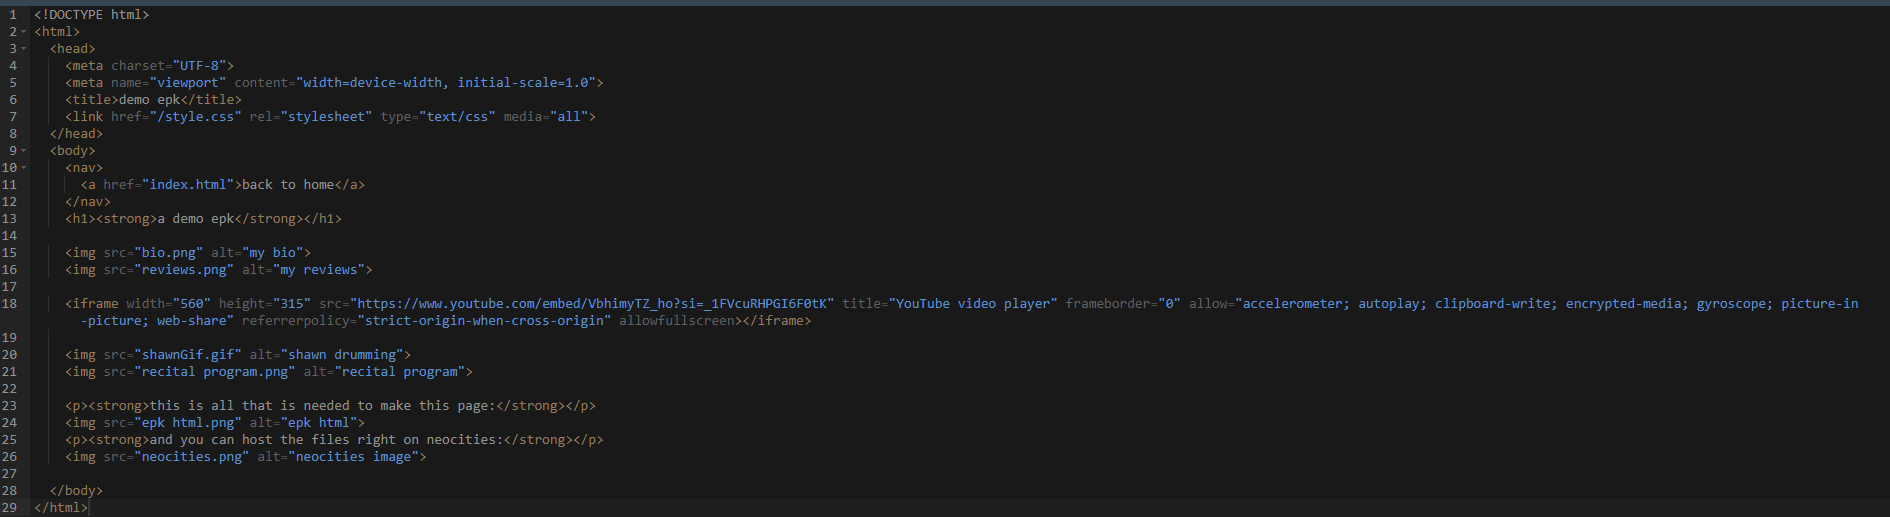Click the "shawnGif.gif" source string

[x=188, y=355]
